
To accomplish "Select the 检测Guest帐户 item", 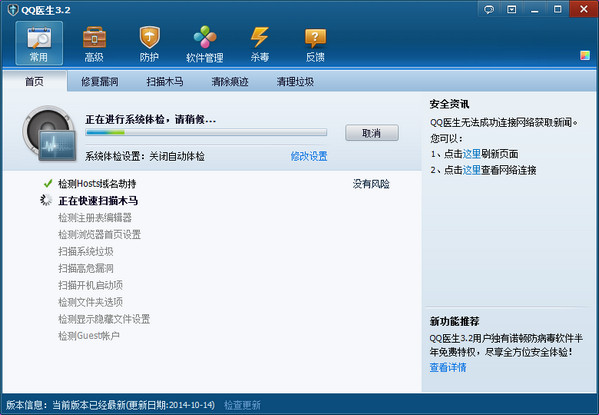I will tap(89, 336).
